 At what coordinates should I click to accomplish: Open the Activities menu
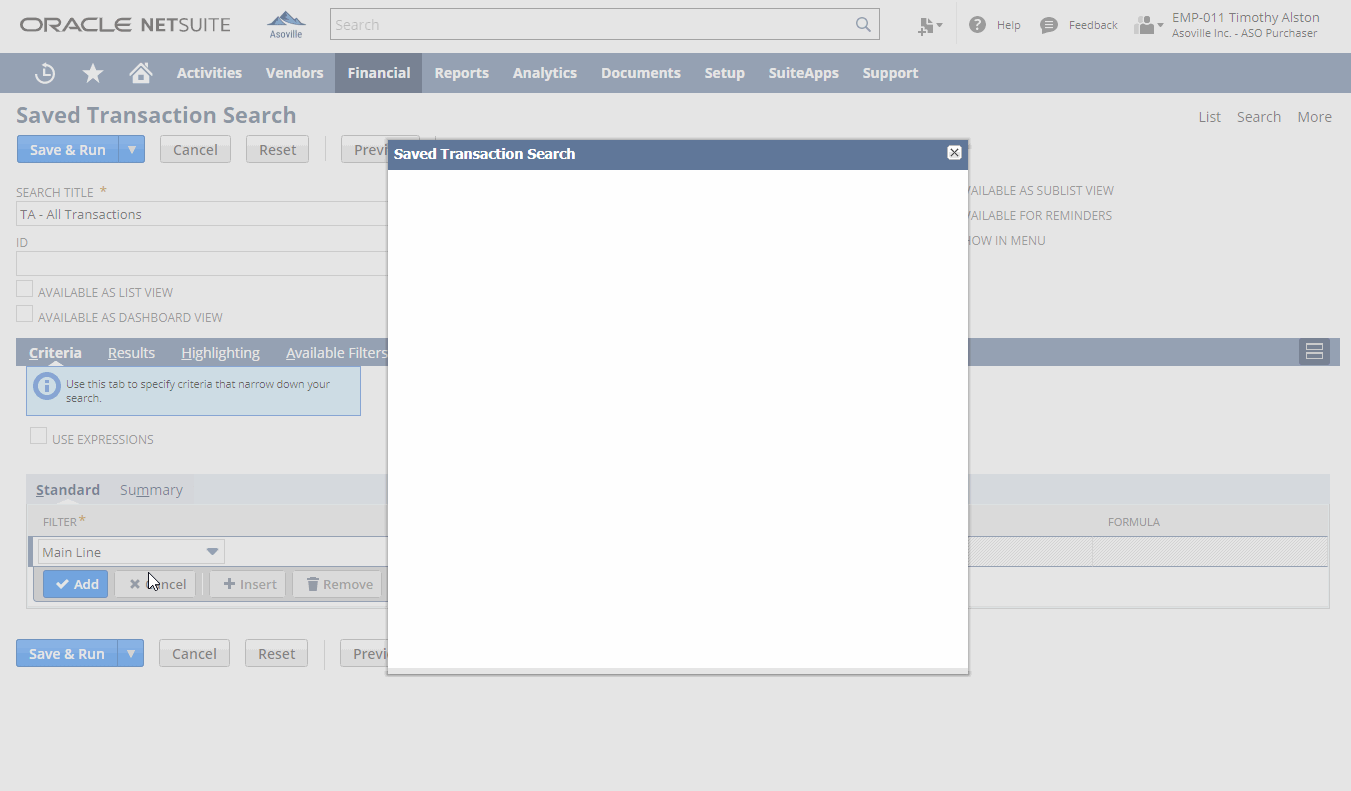[x=209, y=73]
